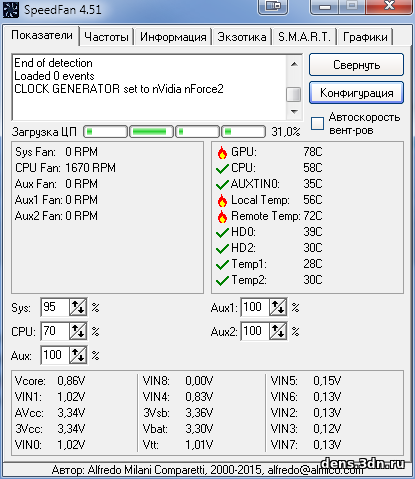The width and height of the screenshot is (415, 479).
Task: Click the 'End of detection' log line
Action: coord(53,63)
